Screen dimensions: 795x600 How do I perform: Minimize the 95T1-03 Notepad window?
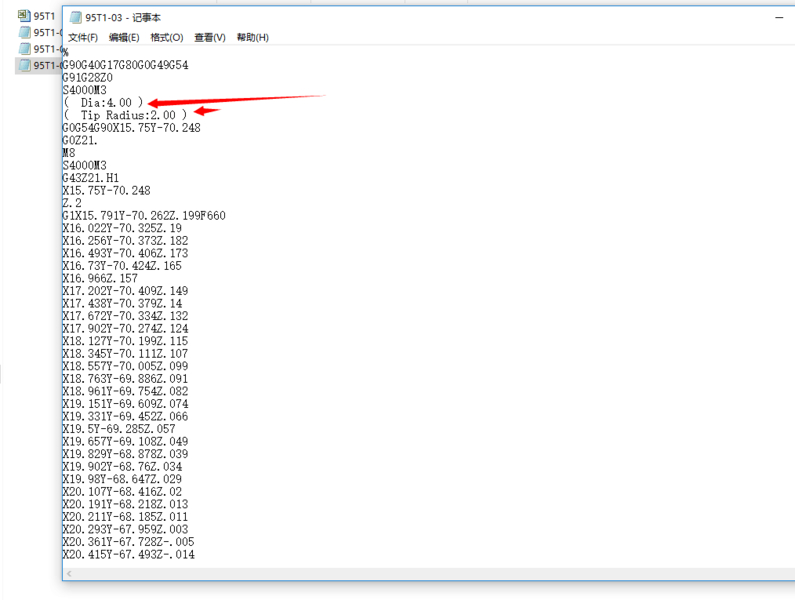779,18
